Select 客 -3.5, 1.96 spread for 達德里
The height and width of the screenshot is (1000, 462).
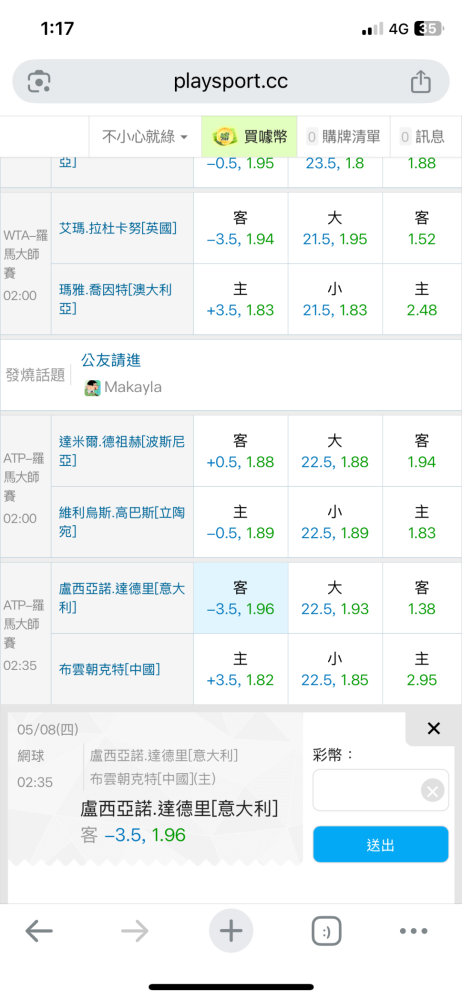pyautogui.click(x=241, y=598)
